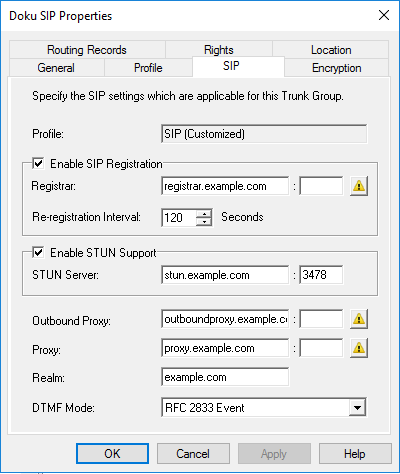Open Help for this dialog
This screenshot has width=400, height=474.
pos(355,453)
